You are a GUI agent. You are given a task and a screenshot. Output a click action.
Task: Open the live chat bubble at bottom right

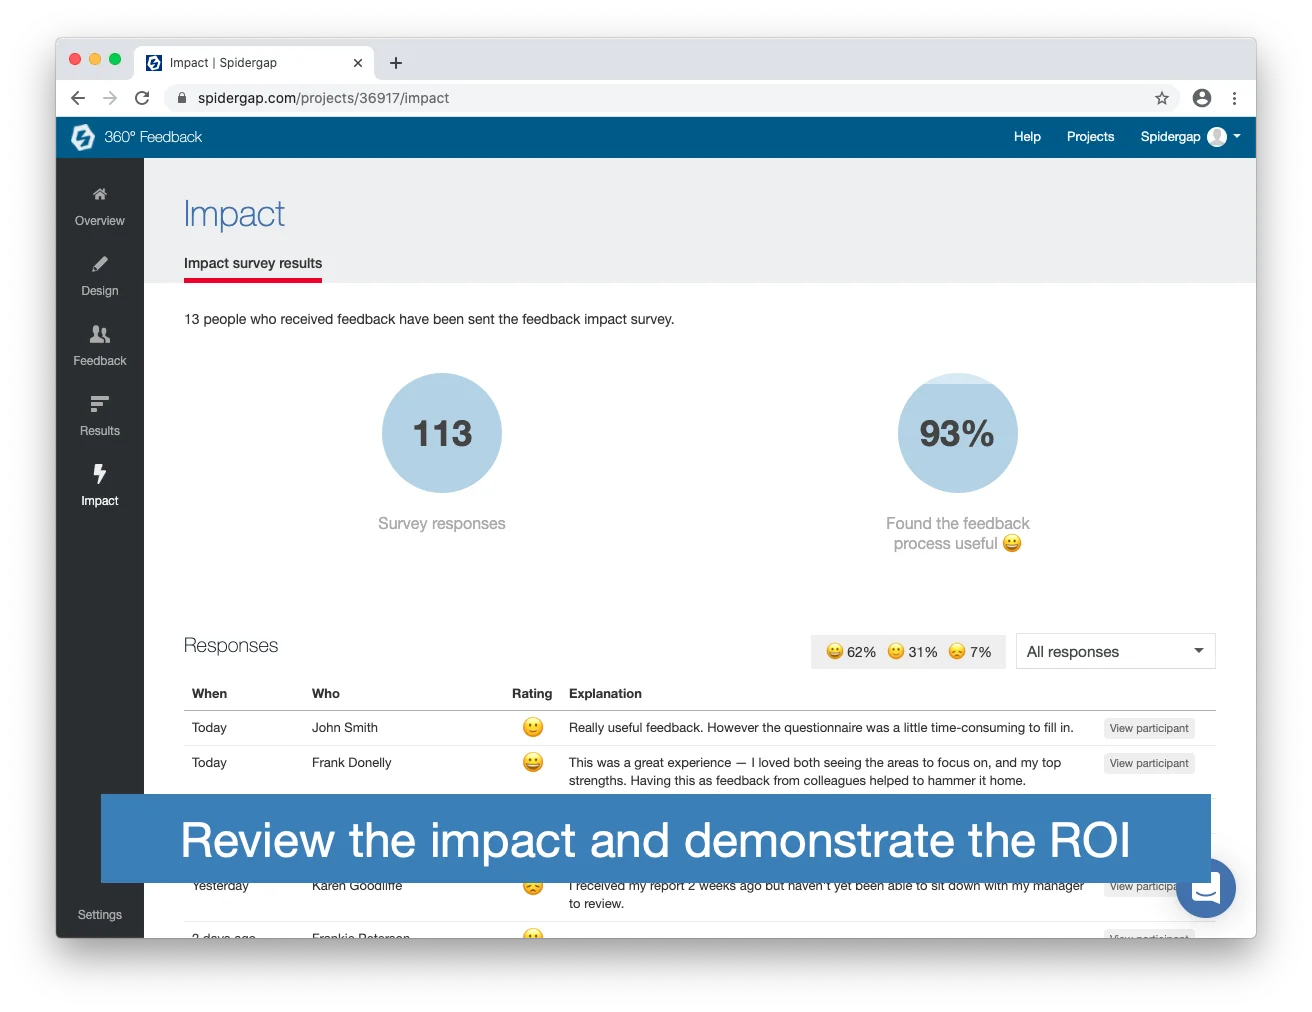click(x=1205, y=888)
